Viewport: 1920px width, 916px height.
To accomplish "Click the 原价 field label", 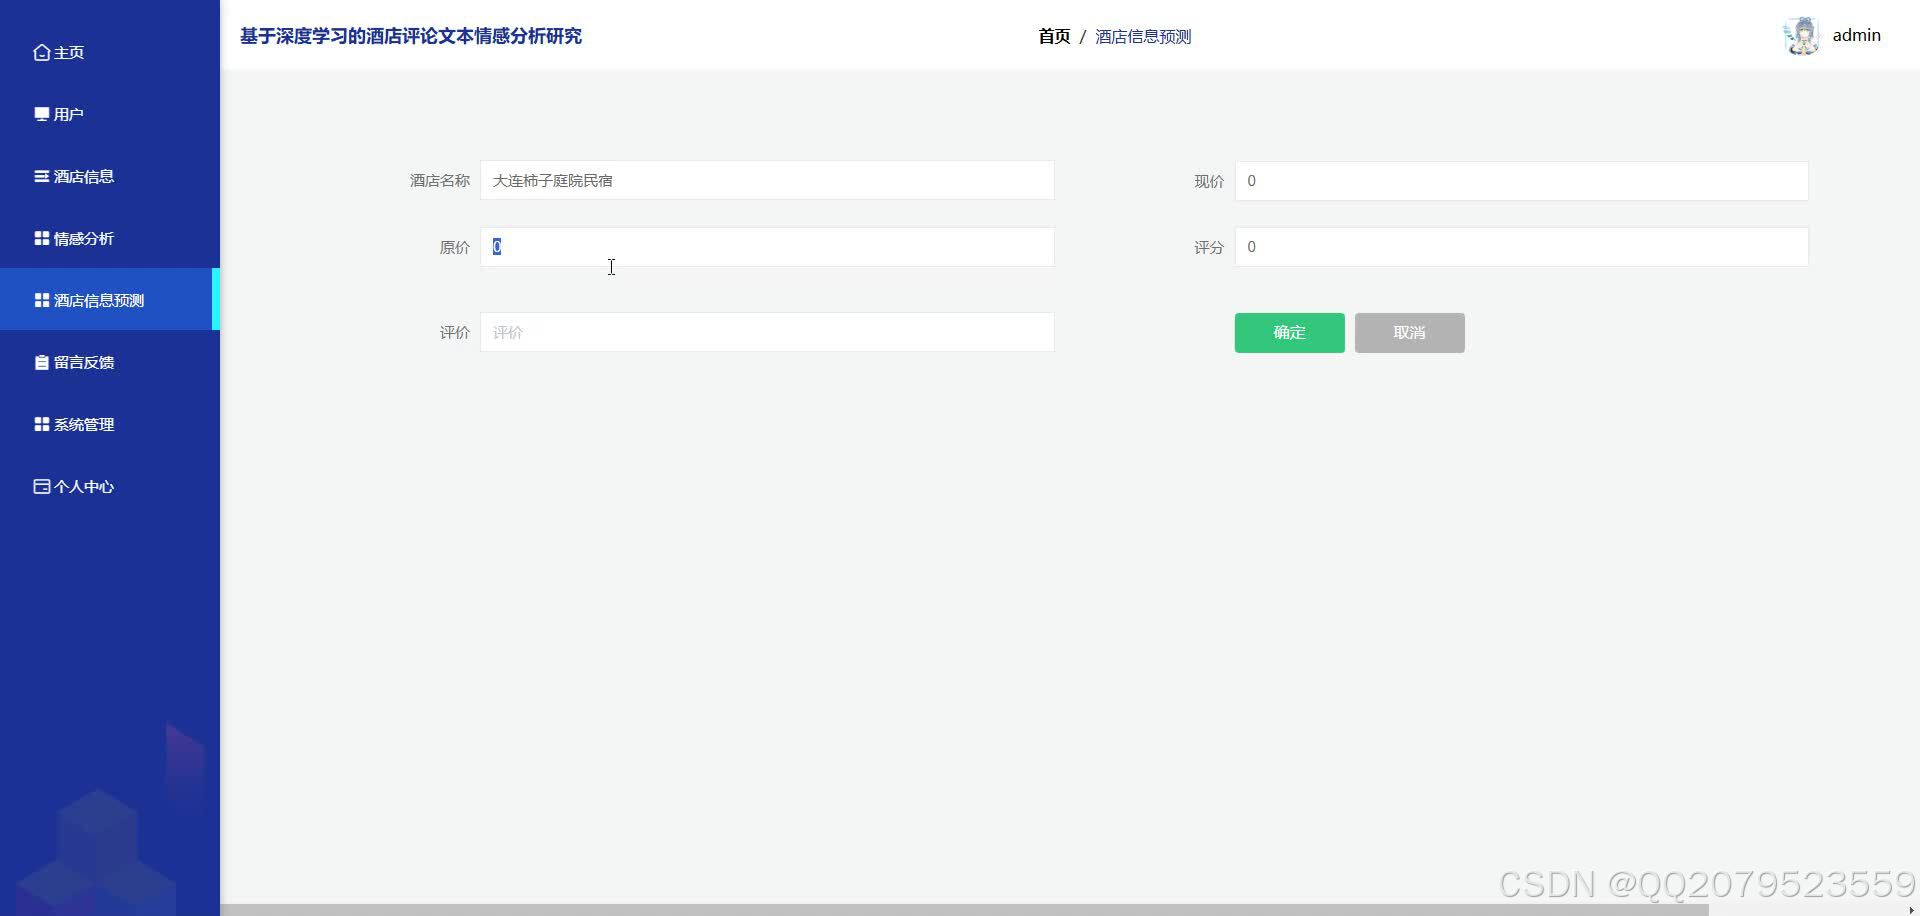I will pos(454,247).
